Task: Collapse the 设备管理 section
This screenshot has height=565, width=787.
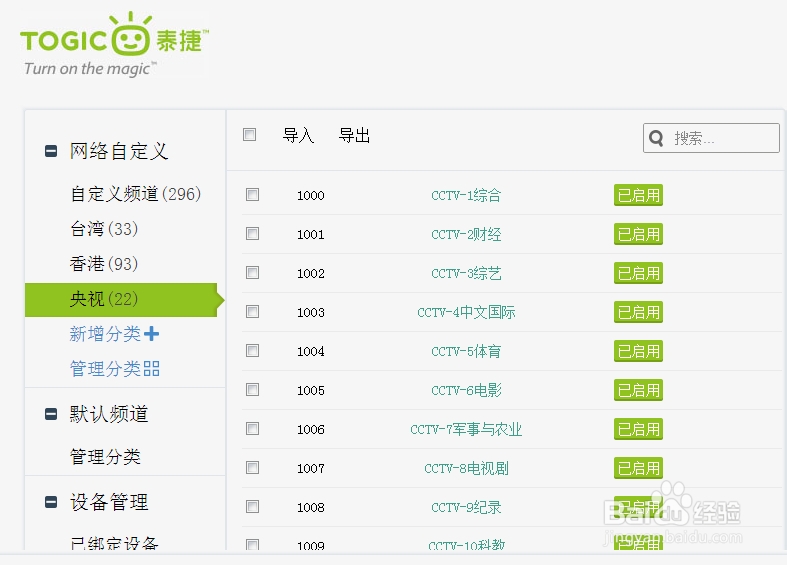Action: (x=51, y=502)
